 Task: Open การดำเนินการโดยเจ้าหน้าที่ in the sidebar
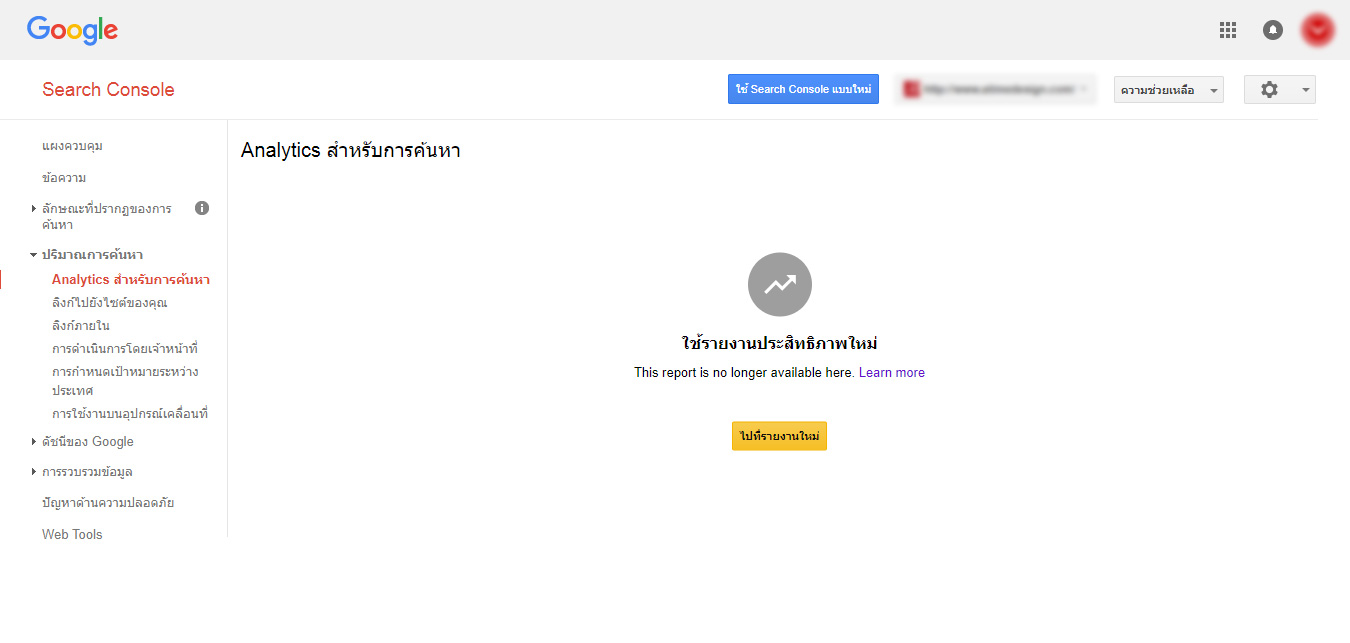(125, 349)
